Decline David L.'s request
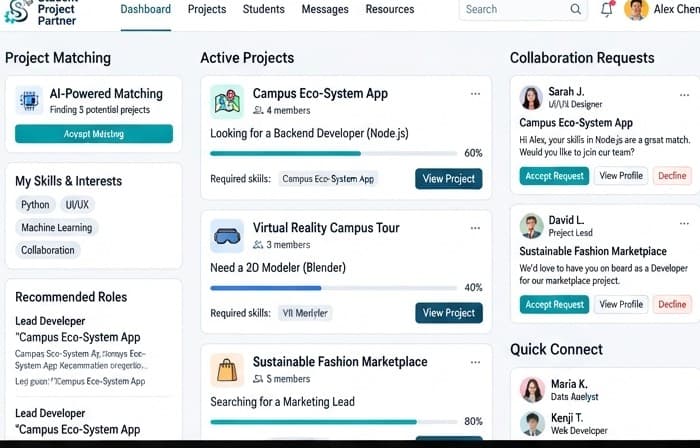Screen dimensions: 700x448 [x=672, y=304]
